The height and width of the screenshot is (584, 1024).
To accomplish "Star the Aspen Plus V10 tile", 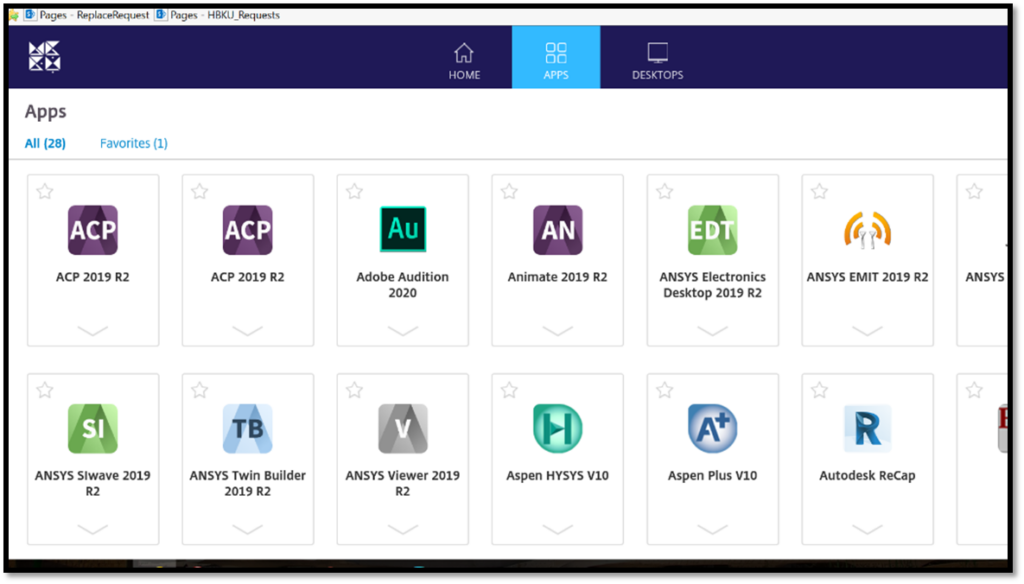I will point(663,390).
